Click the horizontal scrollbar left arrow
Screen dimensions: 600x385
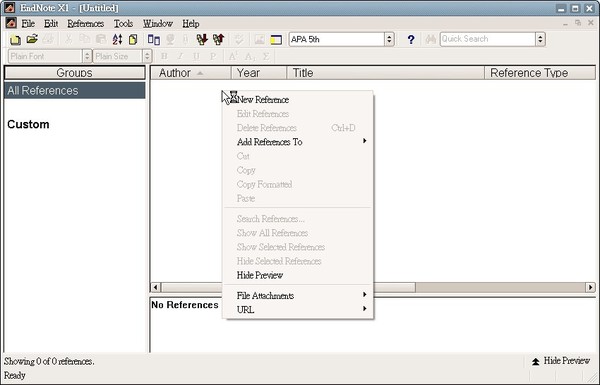click(x=155, y=287)
